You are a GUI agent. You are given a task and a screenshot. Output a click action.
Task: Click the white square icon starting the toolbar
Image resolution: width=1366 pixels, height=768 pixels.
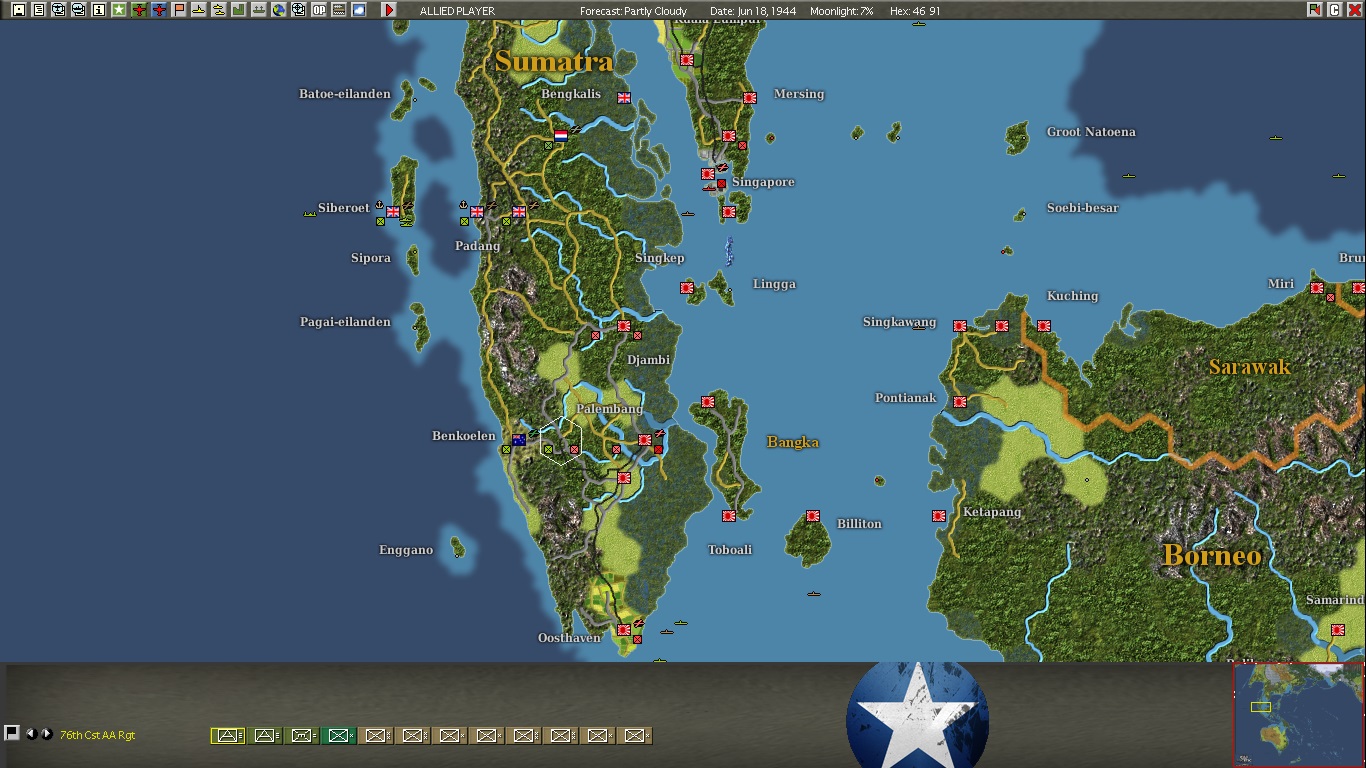[19, 10]
